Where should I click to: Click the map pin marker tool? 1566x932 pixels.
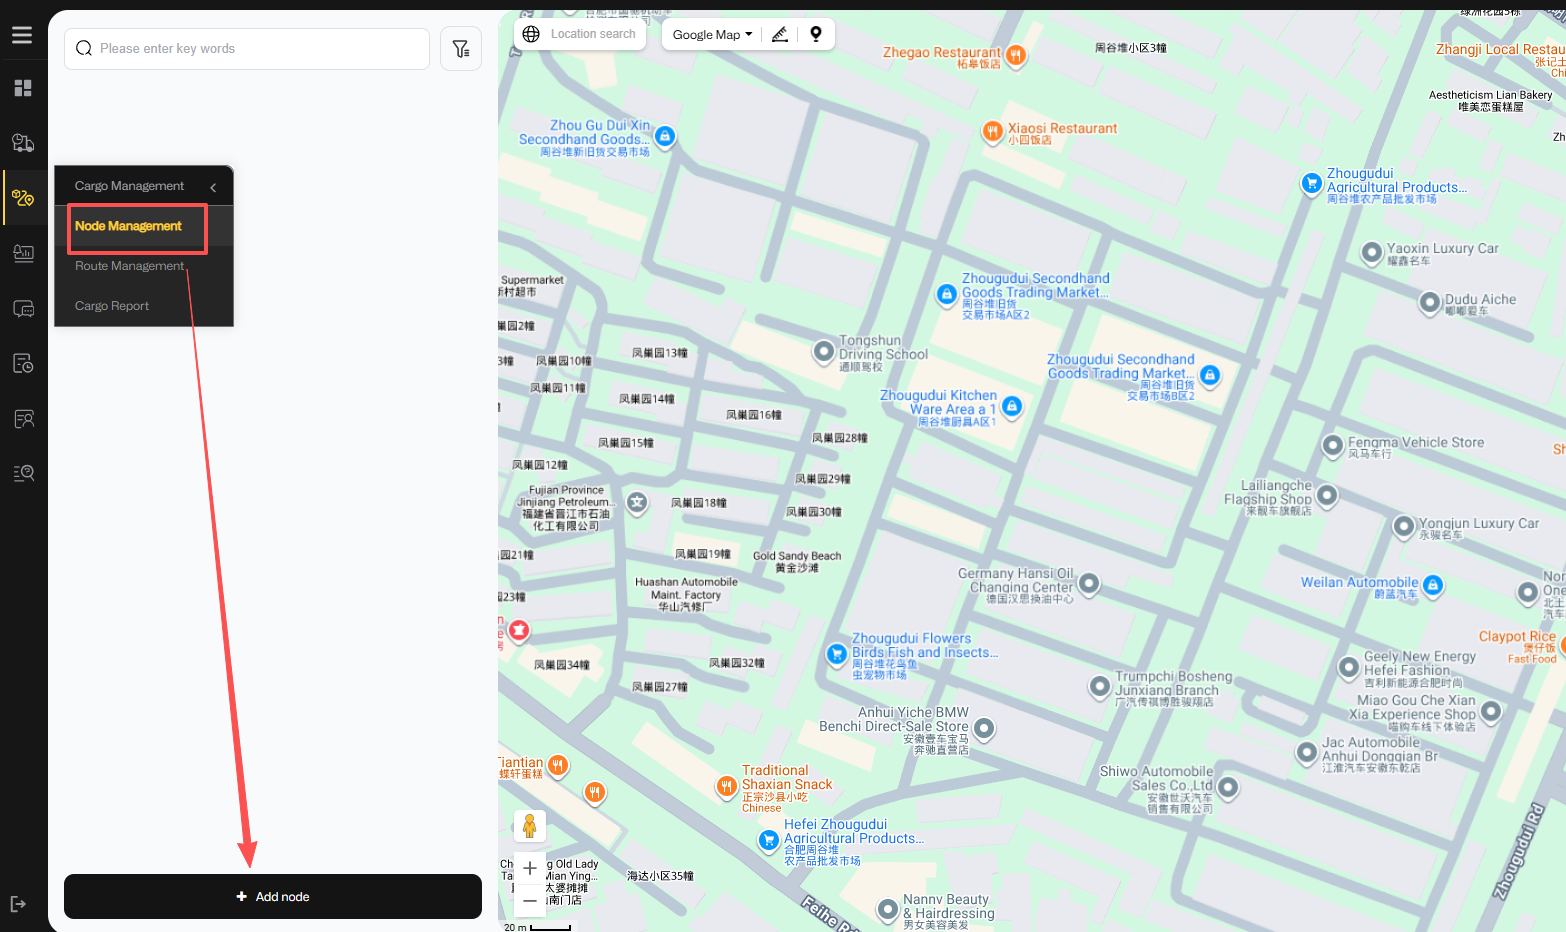[x=816, y=34]
